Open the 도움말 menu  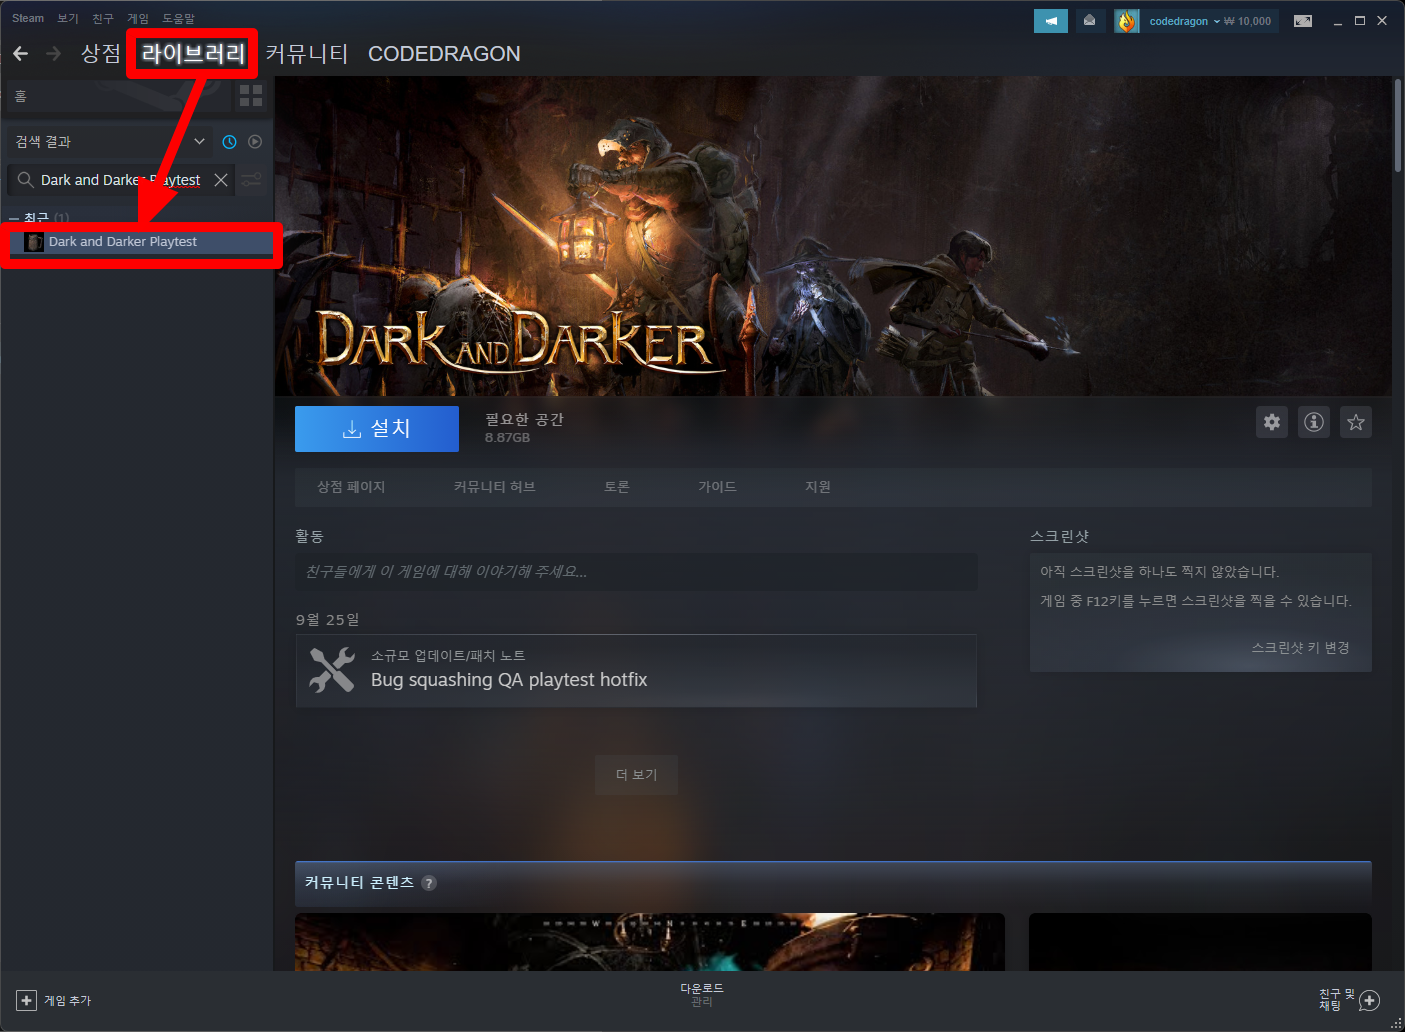[179, 18]
